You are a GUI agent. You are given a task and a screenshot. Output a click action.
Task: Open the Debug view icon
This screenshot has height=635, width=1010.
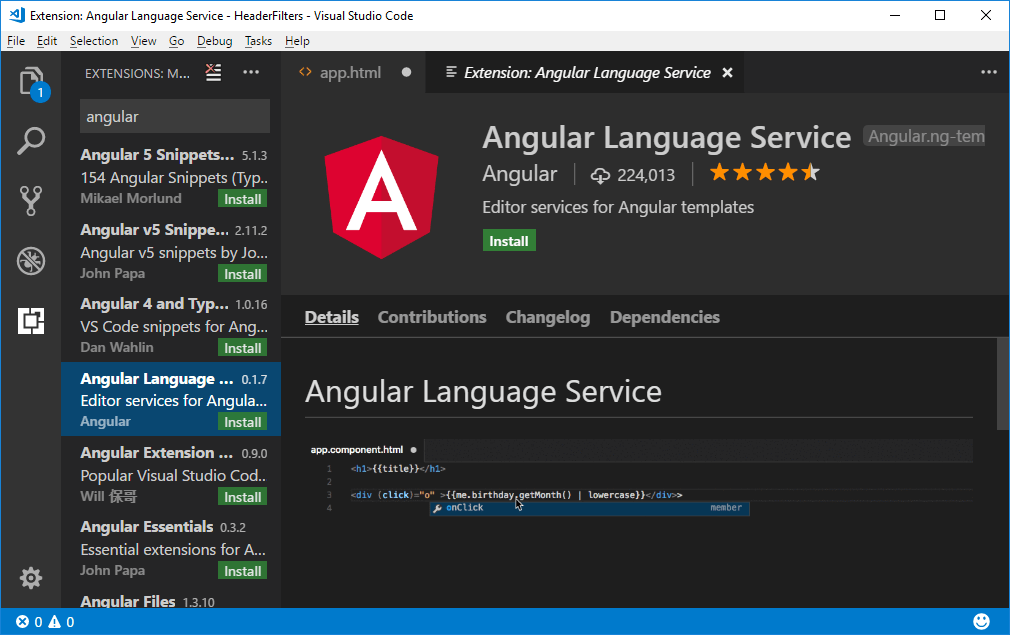tap(31, 260)
